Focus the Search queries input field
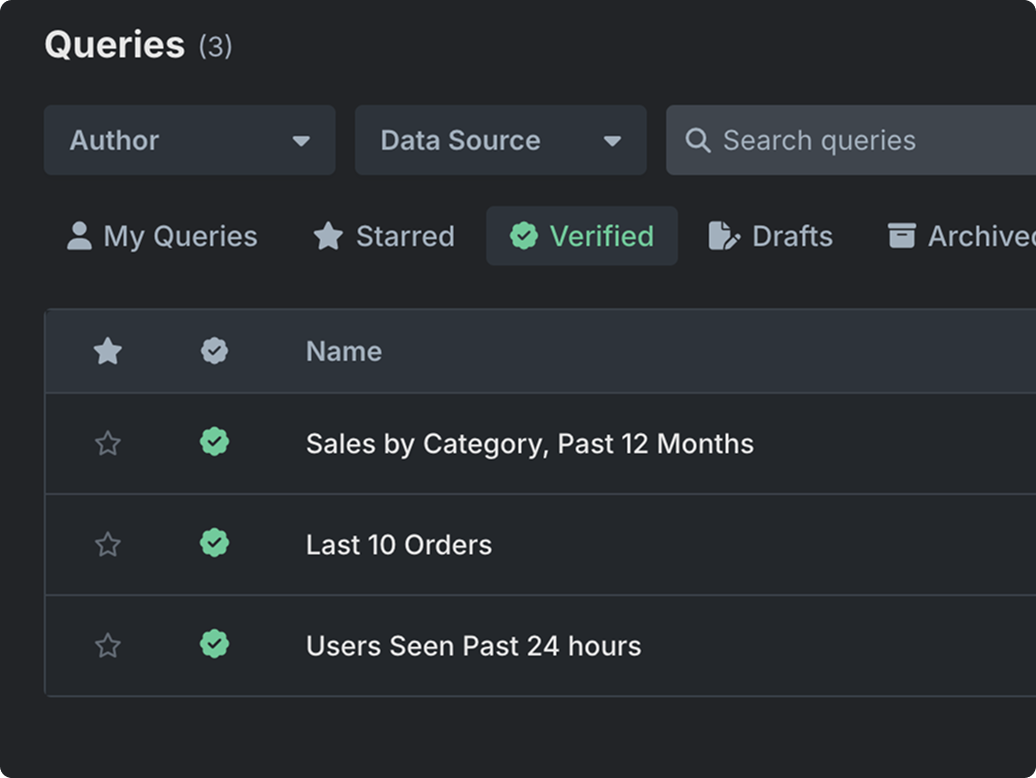The image size is (1036, 778). [x=860, y=140]
